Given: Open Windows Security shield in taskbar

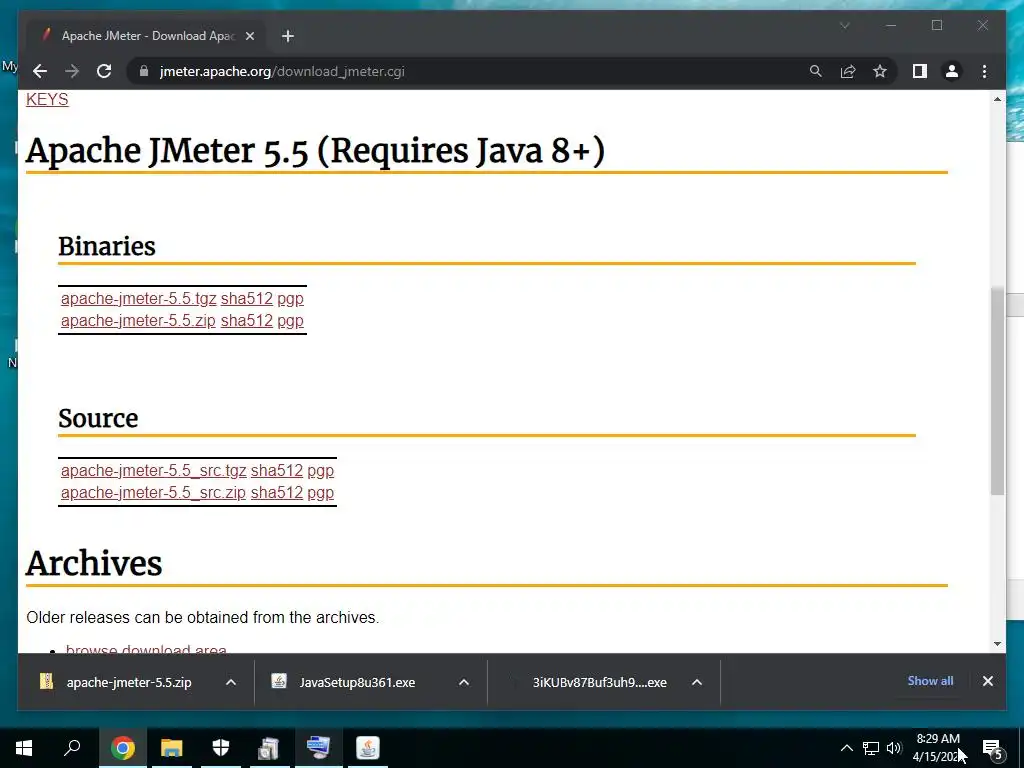Looking at the screenshot, I should (221, 748).
